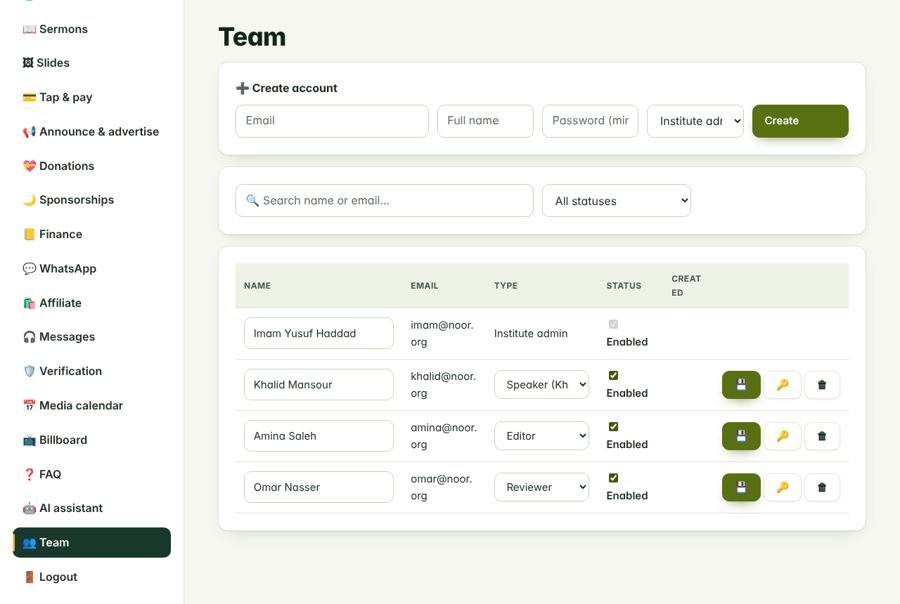This screenshot has width=900, height=604.
Task: Toggle Enabled checkbox for Omar Nasser
Action: (x=613, y=478)
